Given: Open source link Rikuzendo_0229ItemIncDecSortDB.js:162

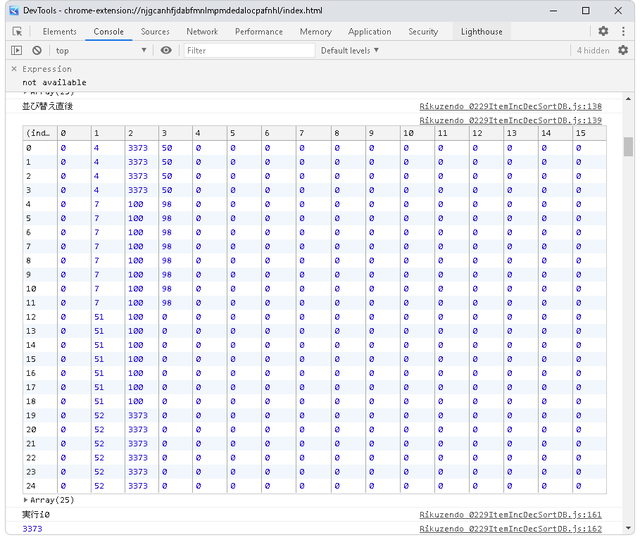Looking at the screenshot, I should tap(510, 529).
